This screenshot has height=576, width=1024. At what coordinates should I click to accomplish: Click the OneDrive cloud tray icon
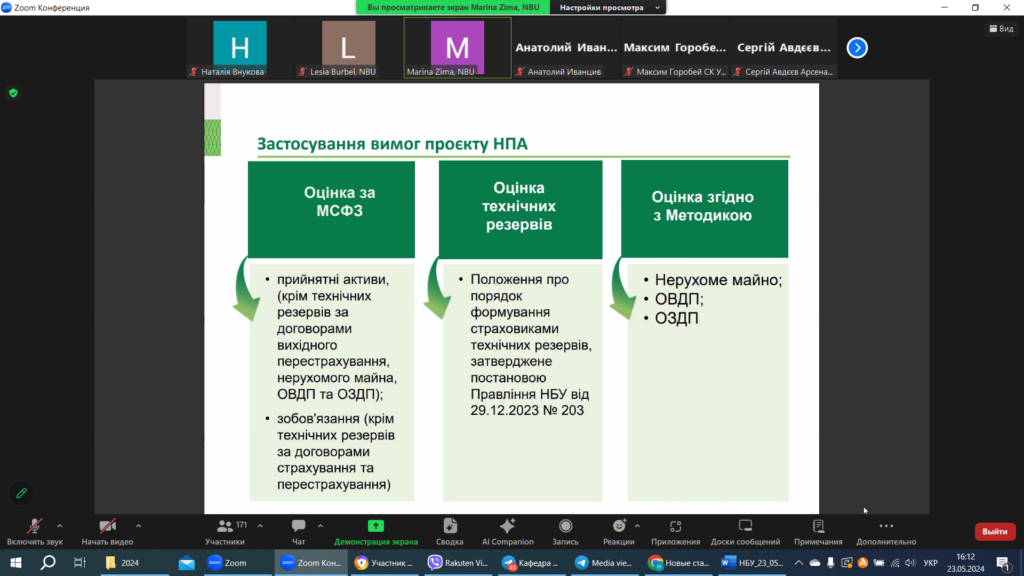(815, 562)
